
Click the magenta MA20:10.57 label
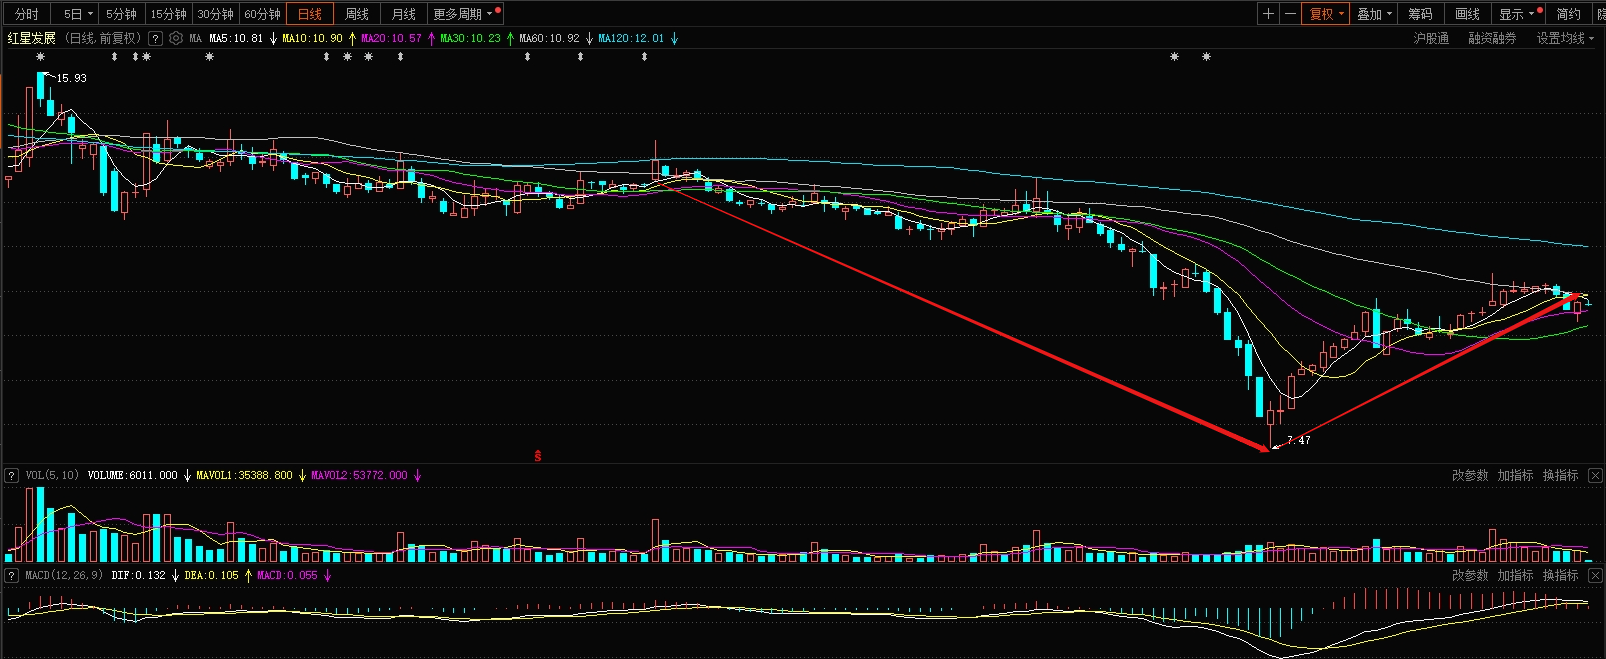[391, 39]
